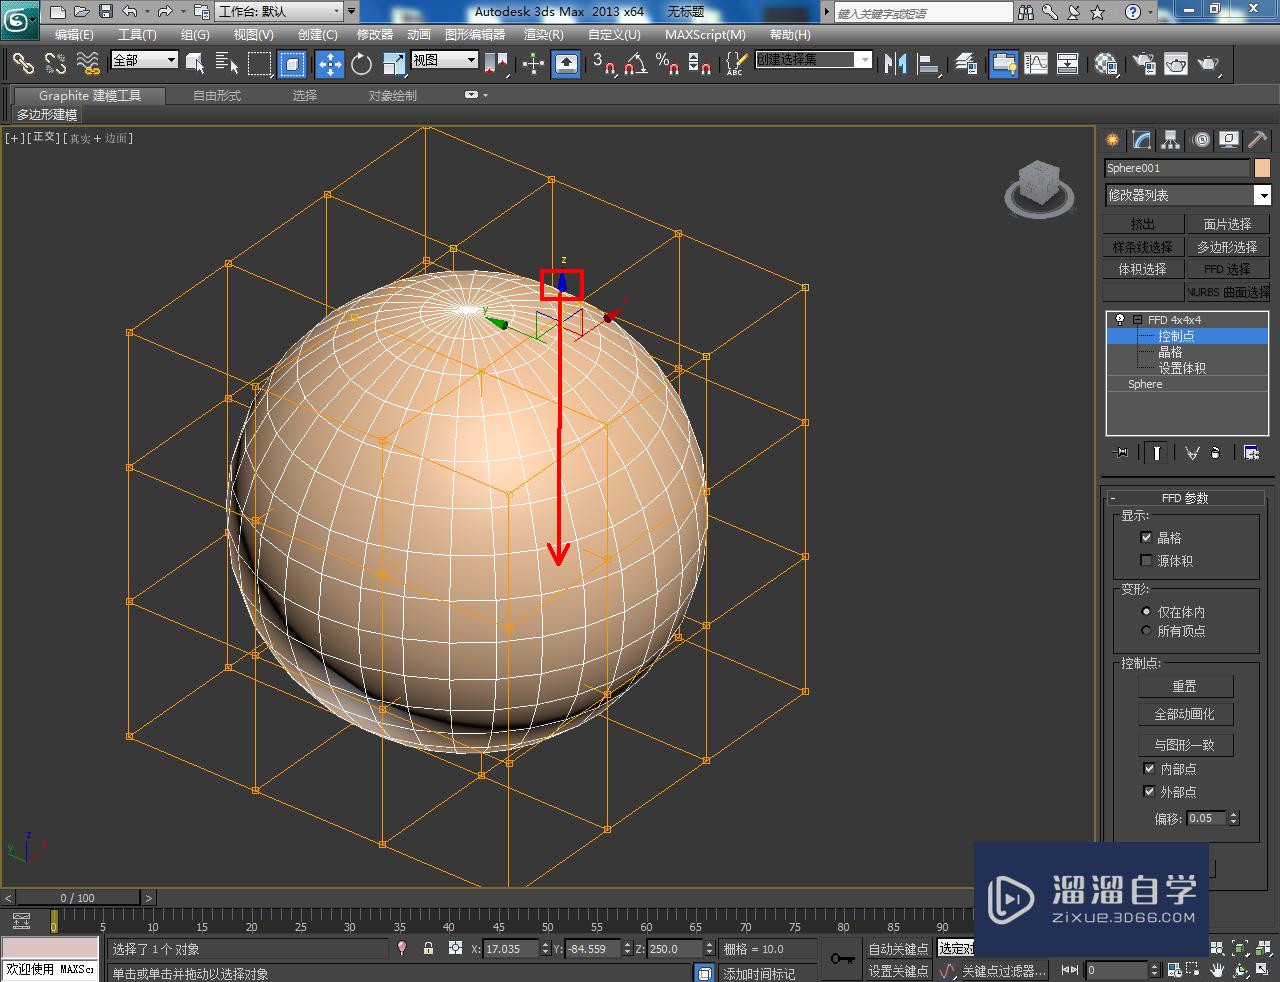Click the 多边形选择 modifier button
1280x982 pixels.
1227,246
